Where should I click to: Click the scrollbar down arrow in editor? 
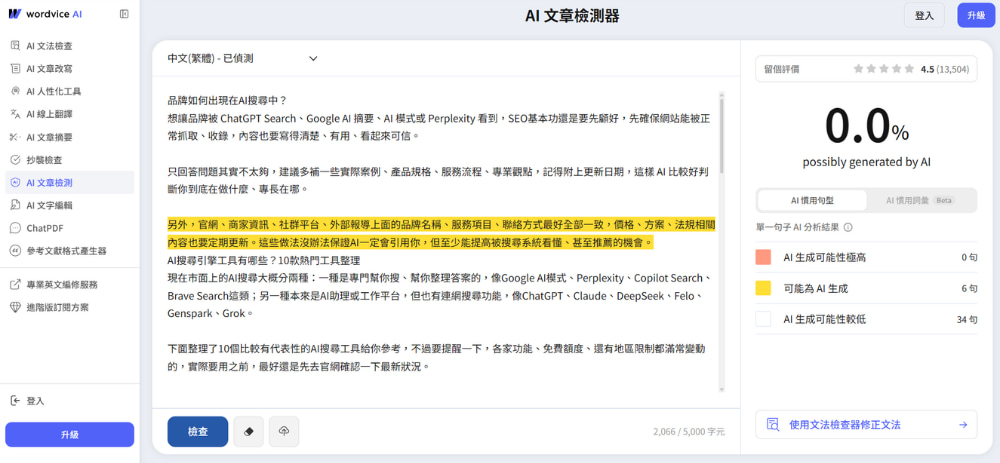[721, 389]
